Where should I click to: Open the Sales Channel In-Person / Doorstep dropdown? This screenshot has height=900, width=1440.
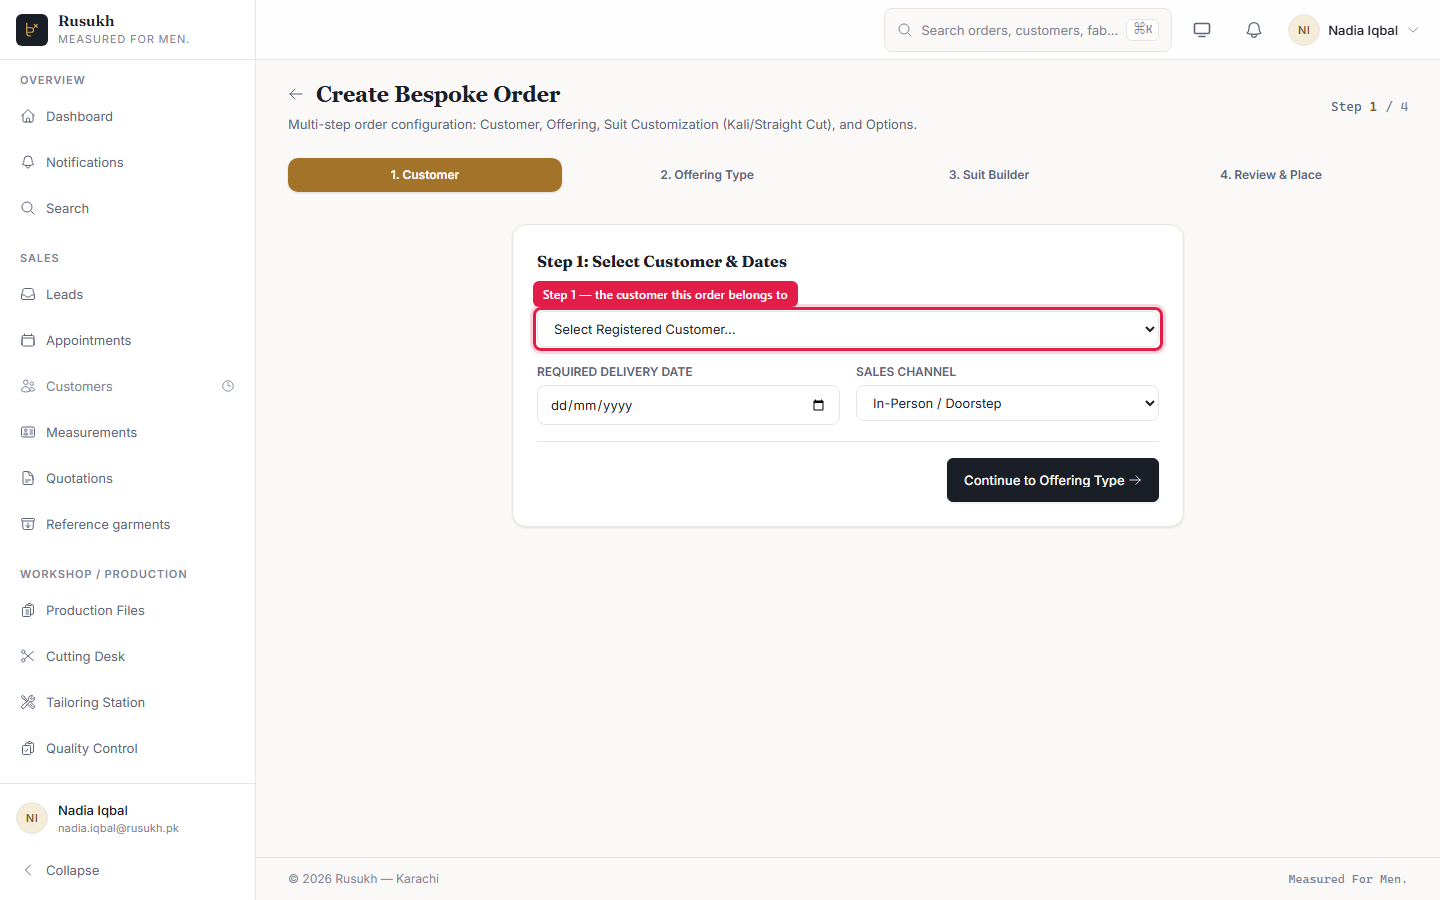[x=1007, y=403]
